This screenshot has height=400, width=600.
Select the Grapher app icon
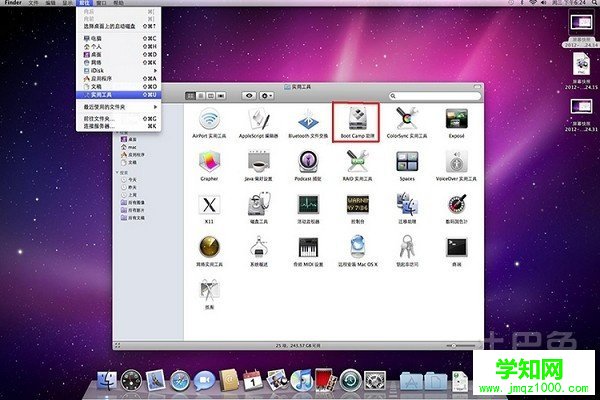point(209,162)
